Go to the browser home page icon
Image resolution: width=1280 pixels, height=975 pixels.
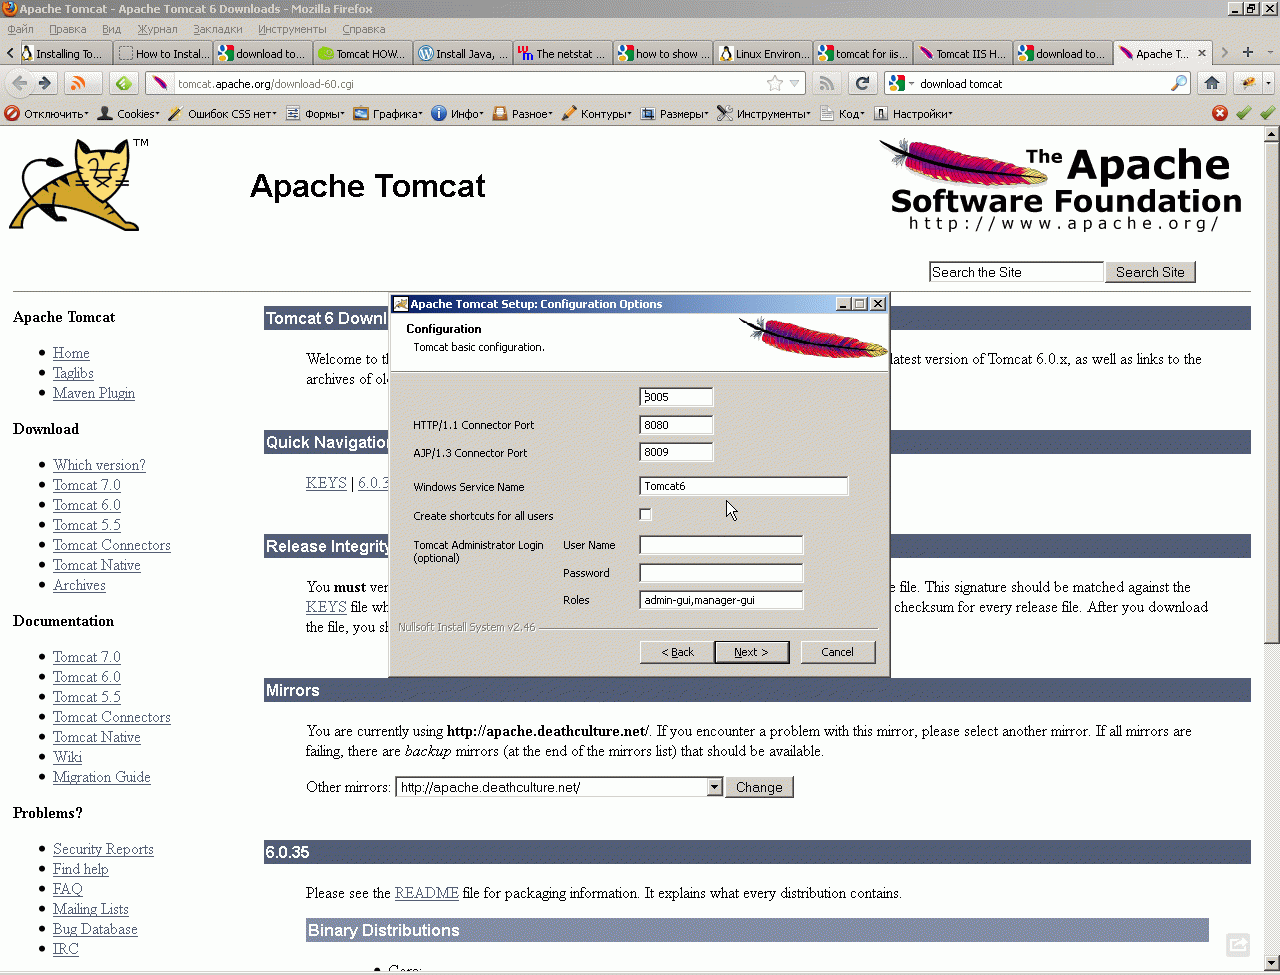[x=1212, y=83]
